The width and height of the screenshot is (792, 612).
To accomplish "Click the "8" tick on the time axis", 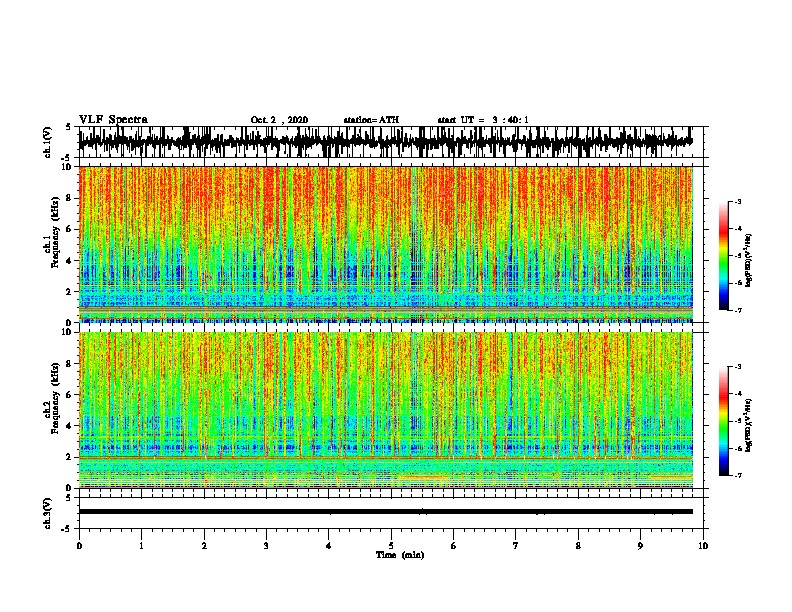I will (x=578, y=546).
